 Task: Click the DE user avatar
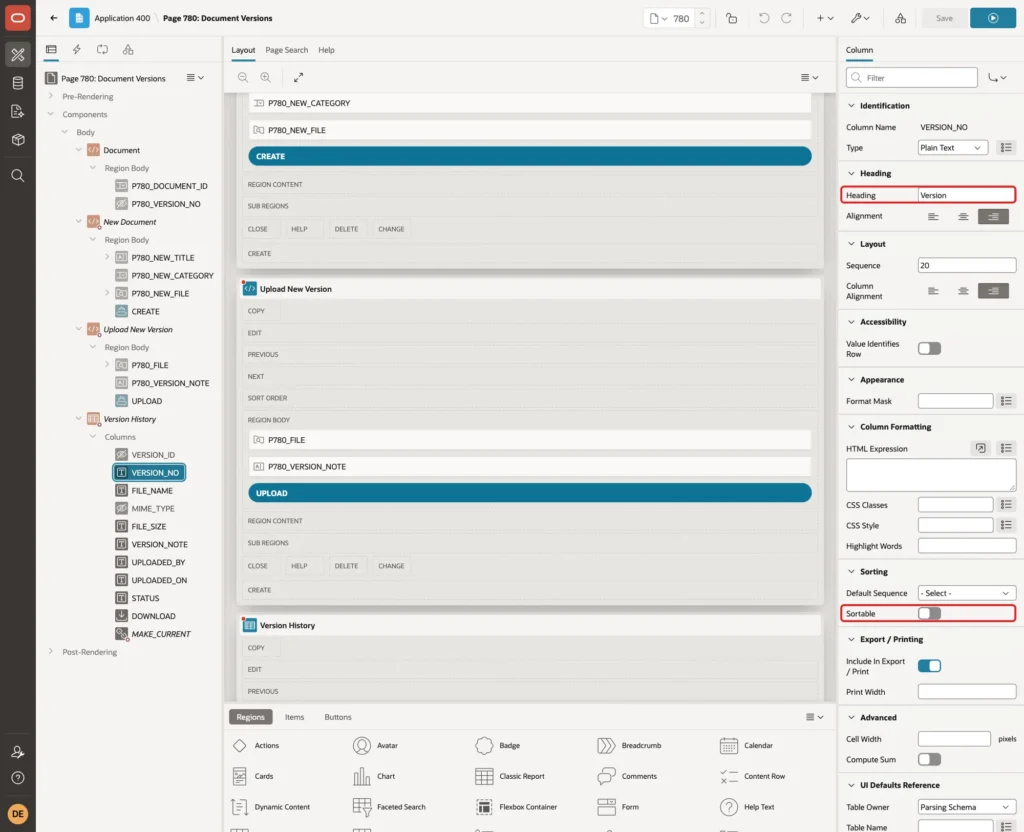(x=18, y=814)
